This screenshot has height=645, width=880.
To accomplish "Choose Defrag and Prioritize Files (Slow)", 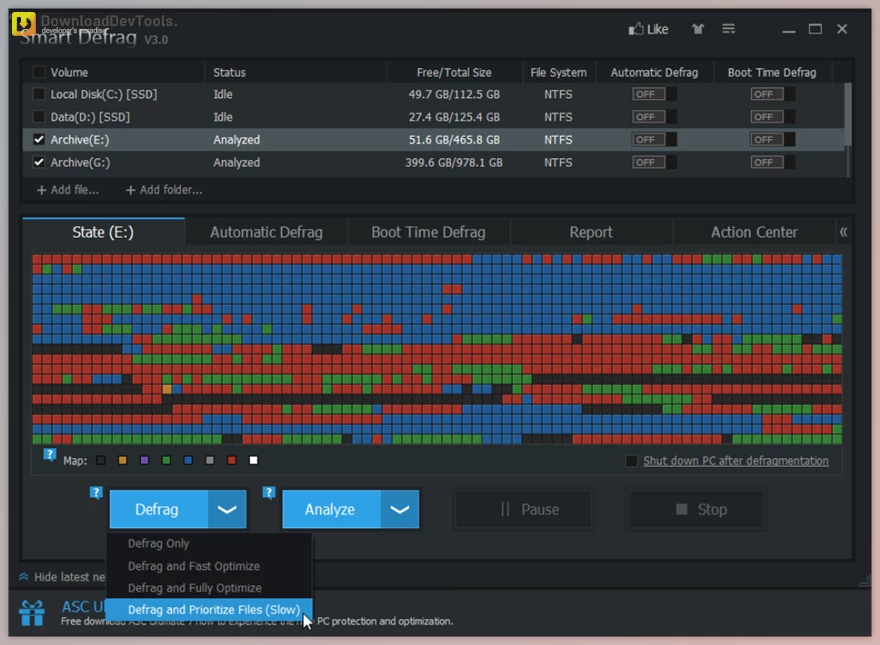I will coord(209,610).
